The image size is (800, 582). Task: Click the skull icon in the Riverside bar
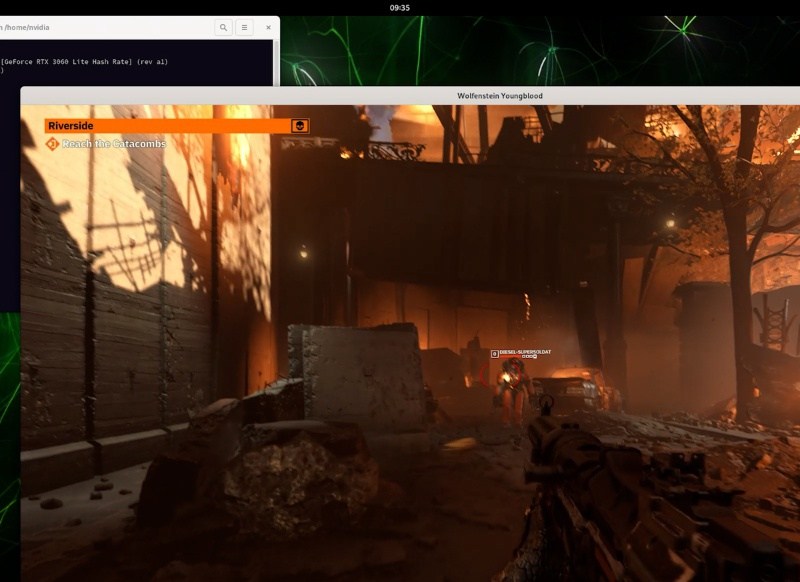click(x=299, y=126)
